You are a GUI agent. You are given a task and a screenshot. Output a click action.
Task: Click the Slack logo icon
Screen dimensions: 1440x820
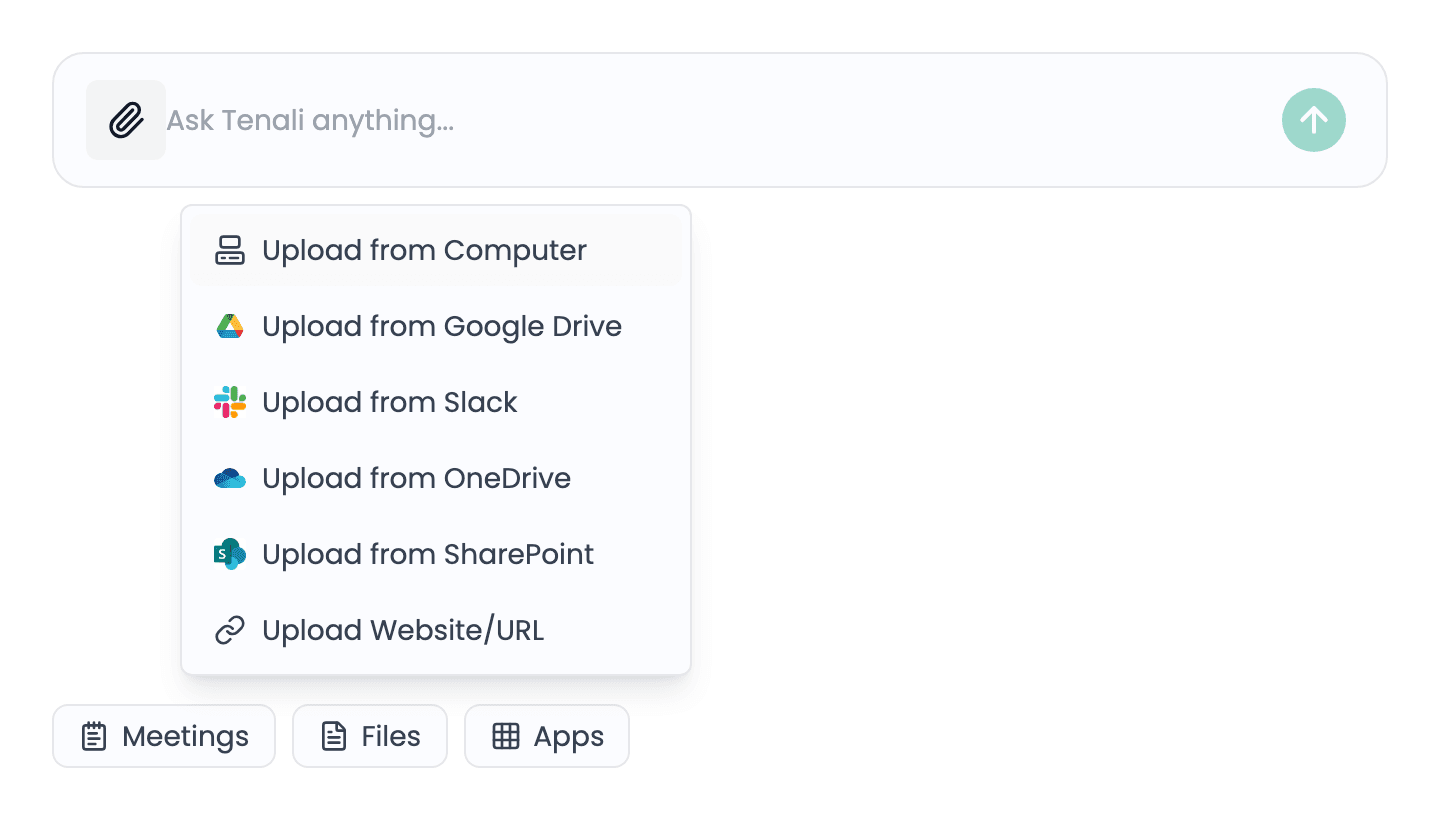tap(230, 402)
